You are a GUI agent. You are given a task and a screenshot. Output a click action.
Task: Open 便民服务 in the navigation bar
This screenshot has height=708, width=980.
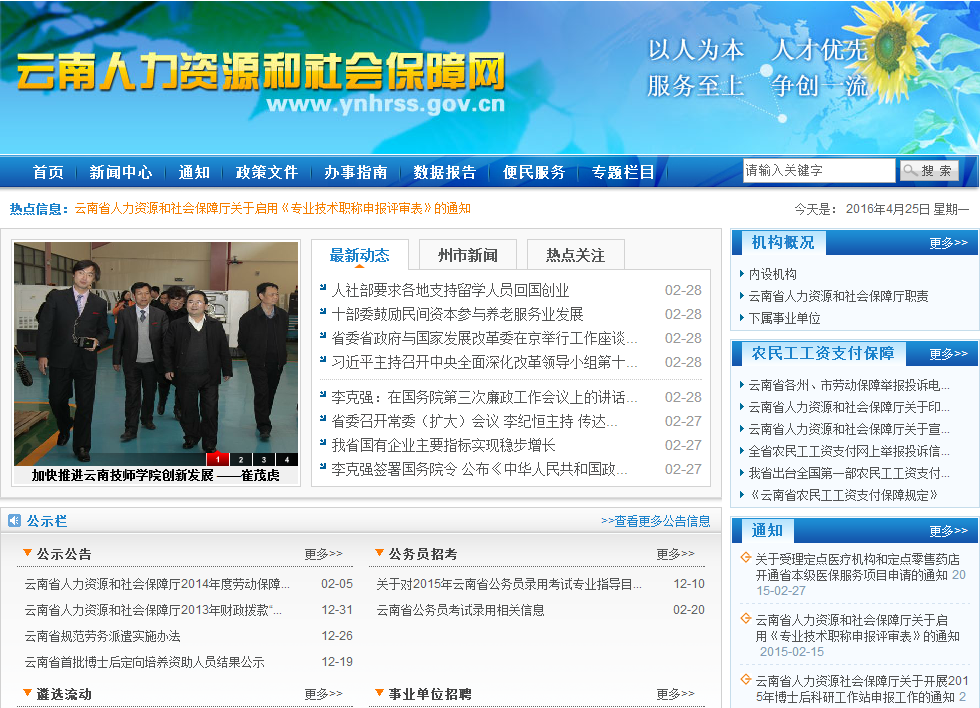[x=534, y=172]
